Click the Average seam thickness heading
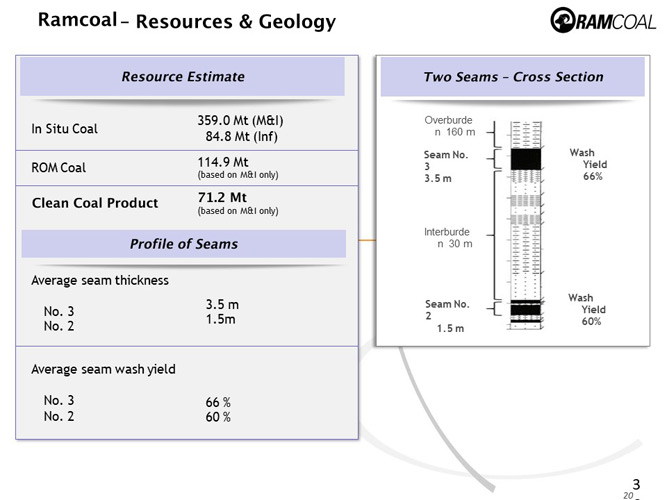667x500 pixels. (100, 280)
